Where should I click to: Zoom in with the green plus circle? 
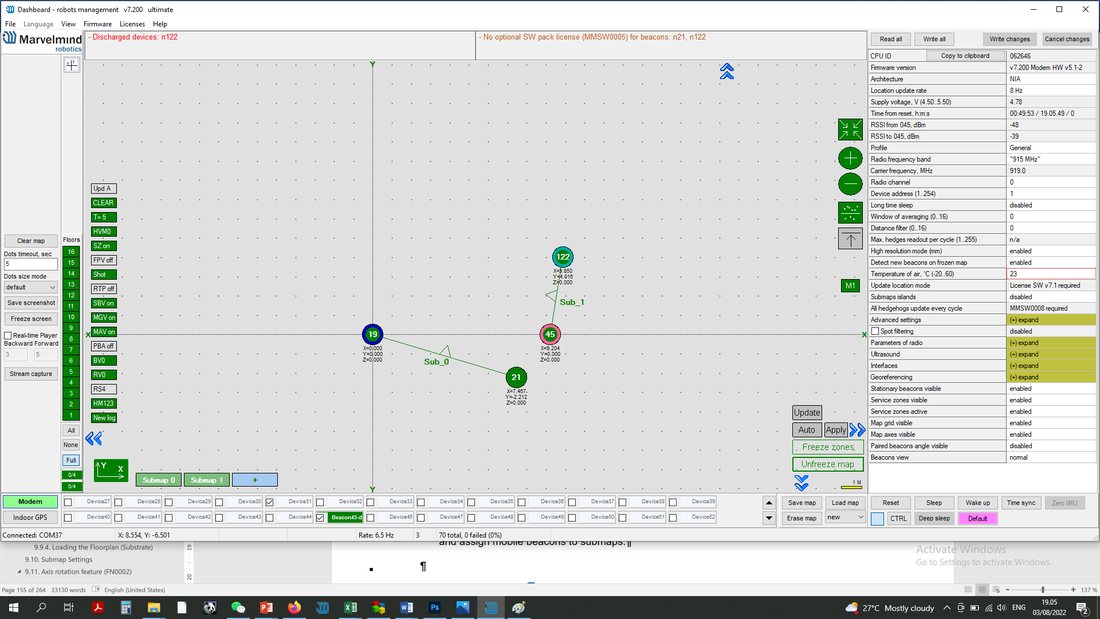(x=850, y=158)
